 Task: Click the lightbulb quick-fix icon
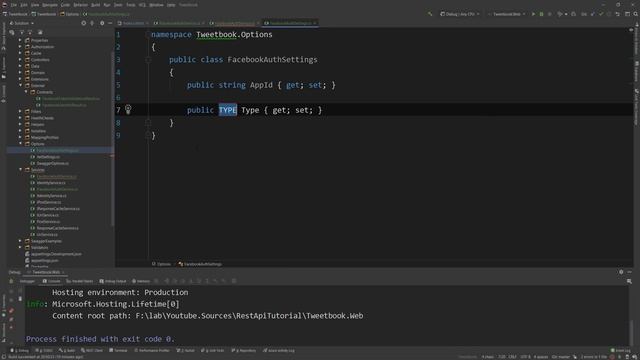coord(128,109)
